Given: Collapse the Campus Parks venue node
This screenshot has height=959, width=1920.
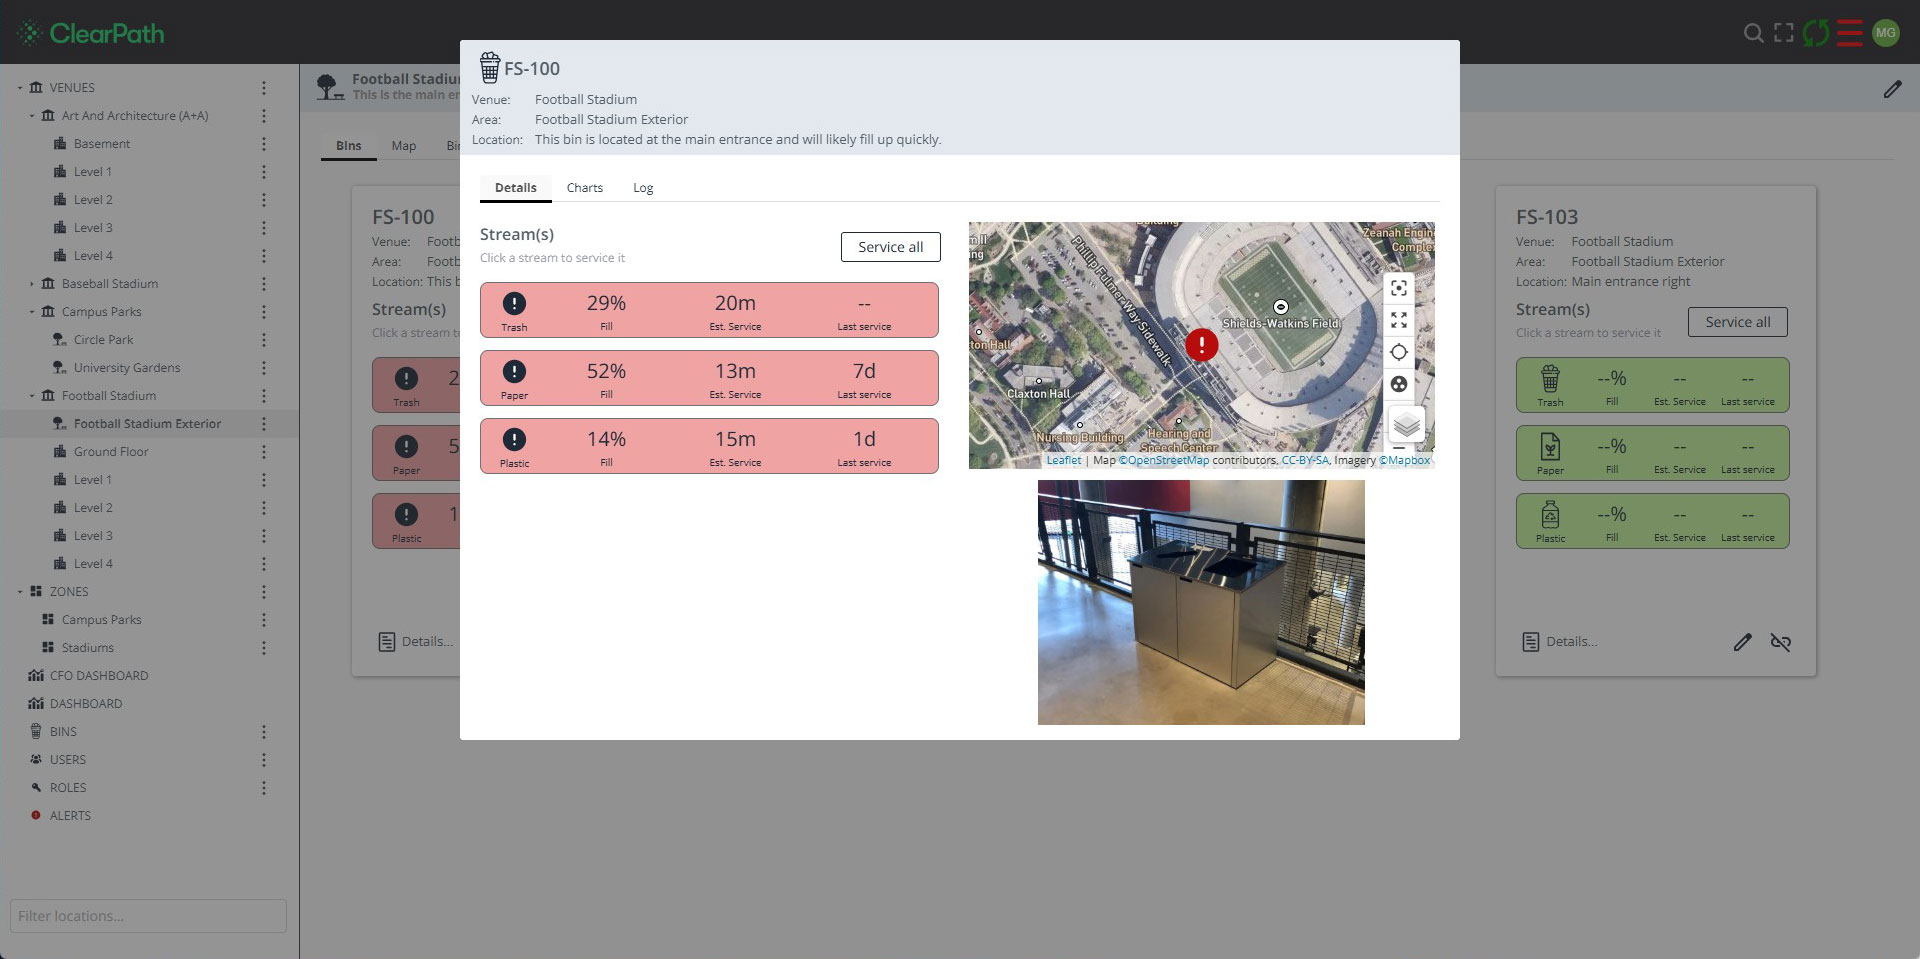Looking at the screenshot, I should pos(32,312).
